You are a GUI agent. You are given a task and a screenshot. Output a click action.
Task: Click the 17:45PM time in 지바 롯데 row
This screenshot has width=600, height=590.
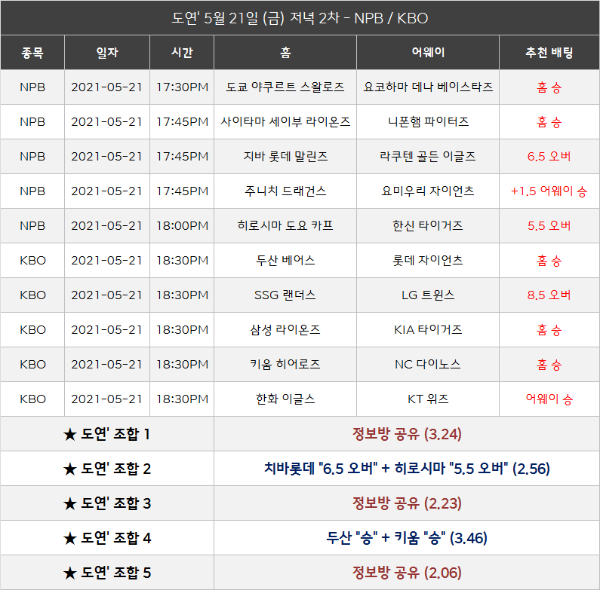pyautogui.click(x=182, y=156)
